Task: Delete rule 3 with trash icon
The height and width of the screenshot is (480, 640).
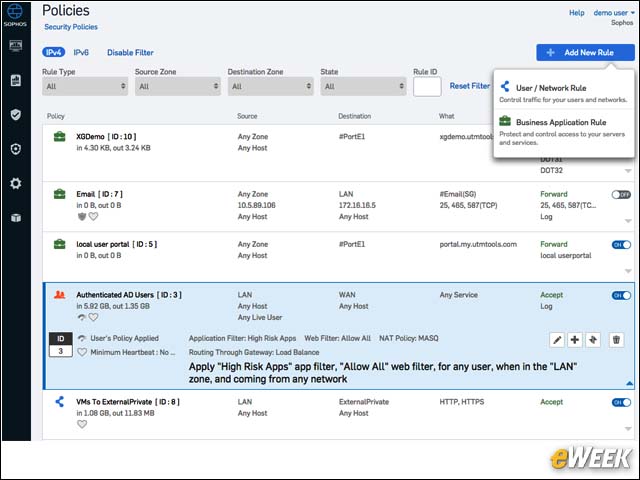Action: (616, 340)
